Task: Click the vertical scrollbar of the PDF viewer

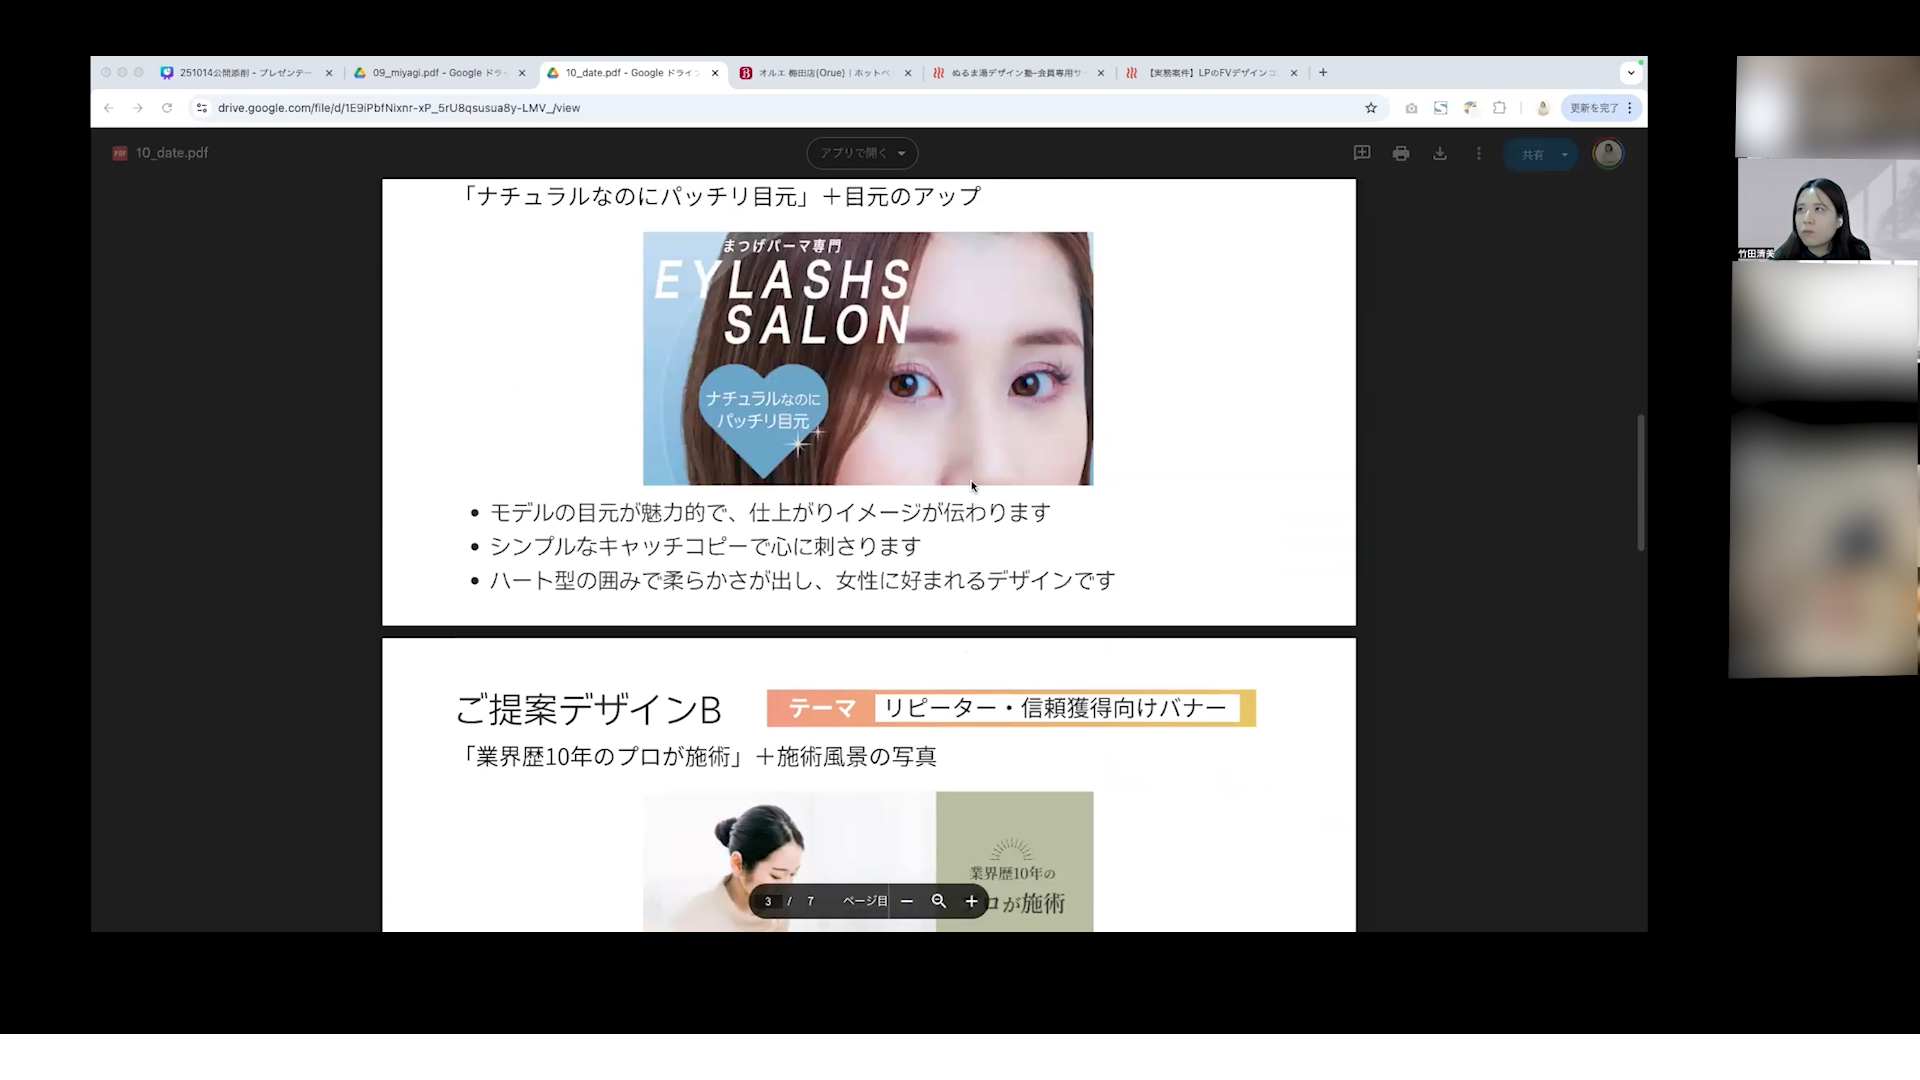Action: (1641, 482)
